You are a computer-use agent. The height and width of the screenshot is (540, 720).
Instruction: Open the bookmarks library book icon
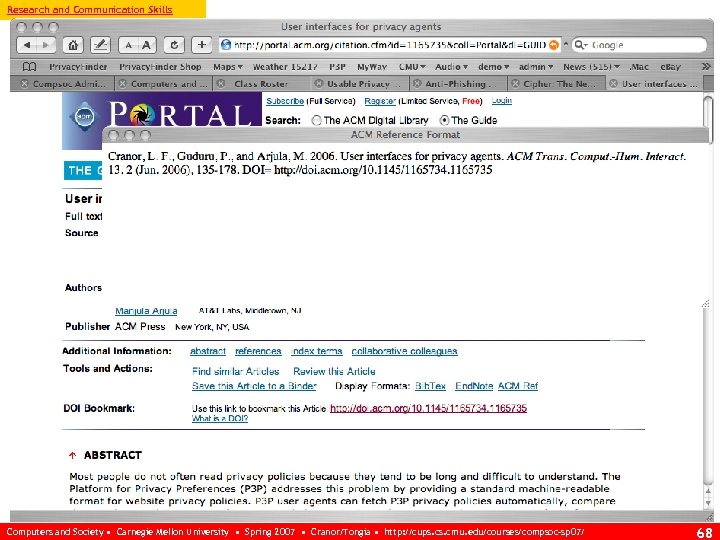tap(29, 67)
